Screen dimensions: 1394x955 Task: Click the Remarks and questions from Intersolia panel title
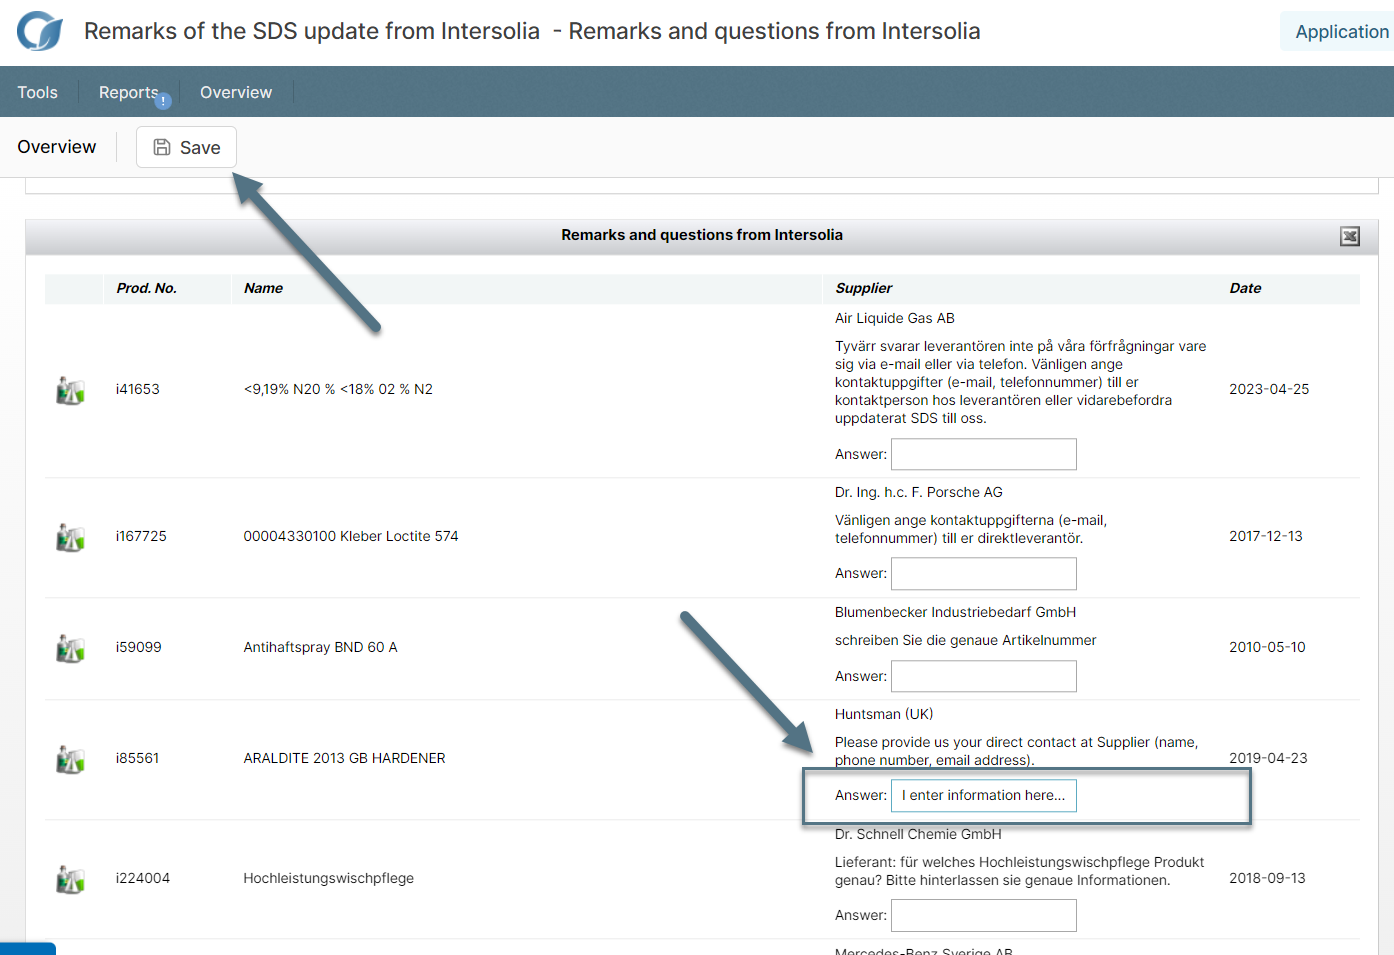[702, 235]
